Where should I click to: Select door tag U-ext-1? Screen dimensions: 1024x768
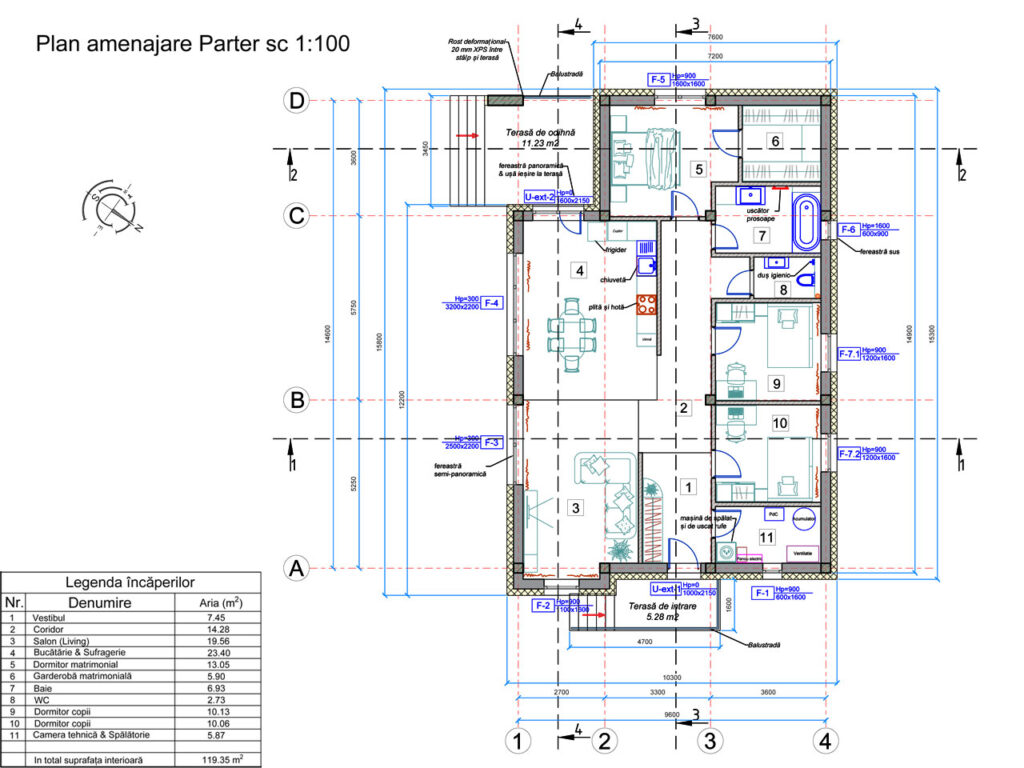[666, 589]
